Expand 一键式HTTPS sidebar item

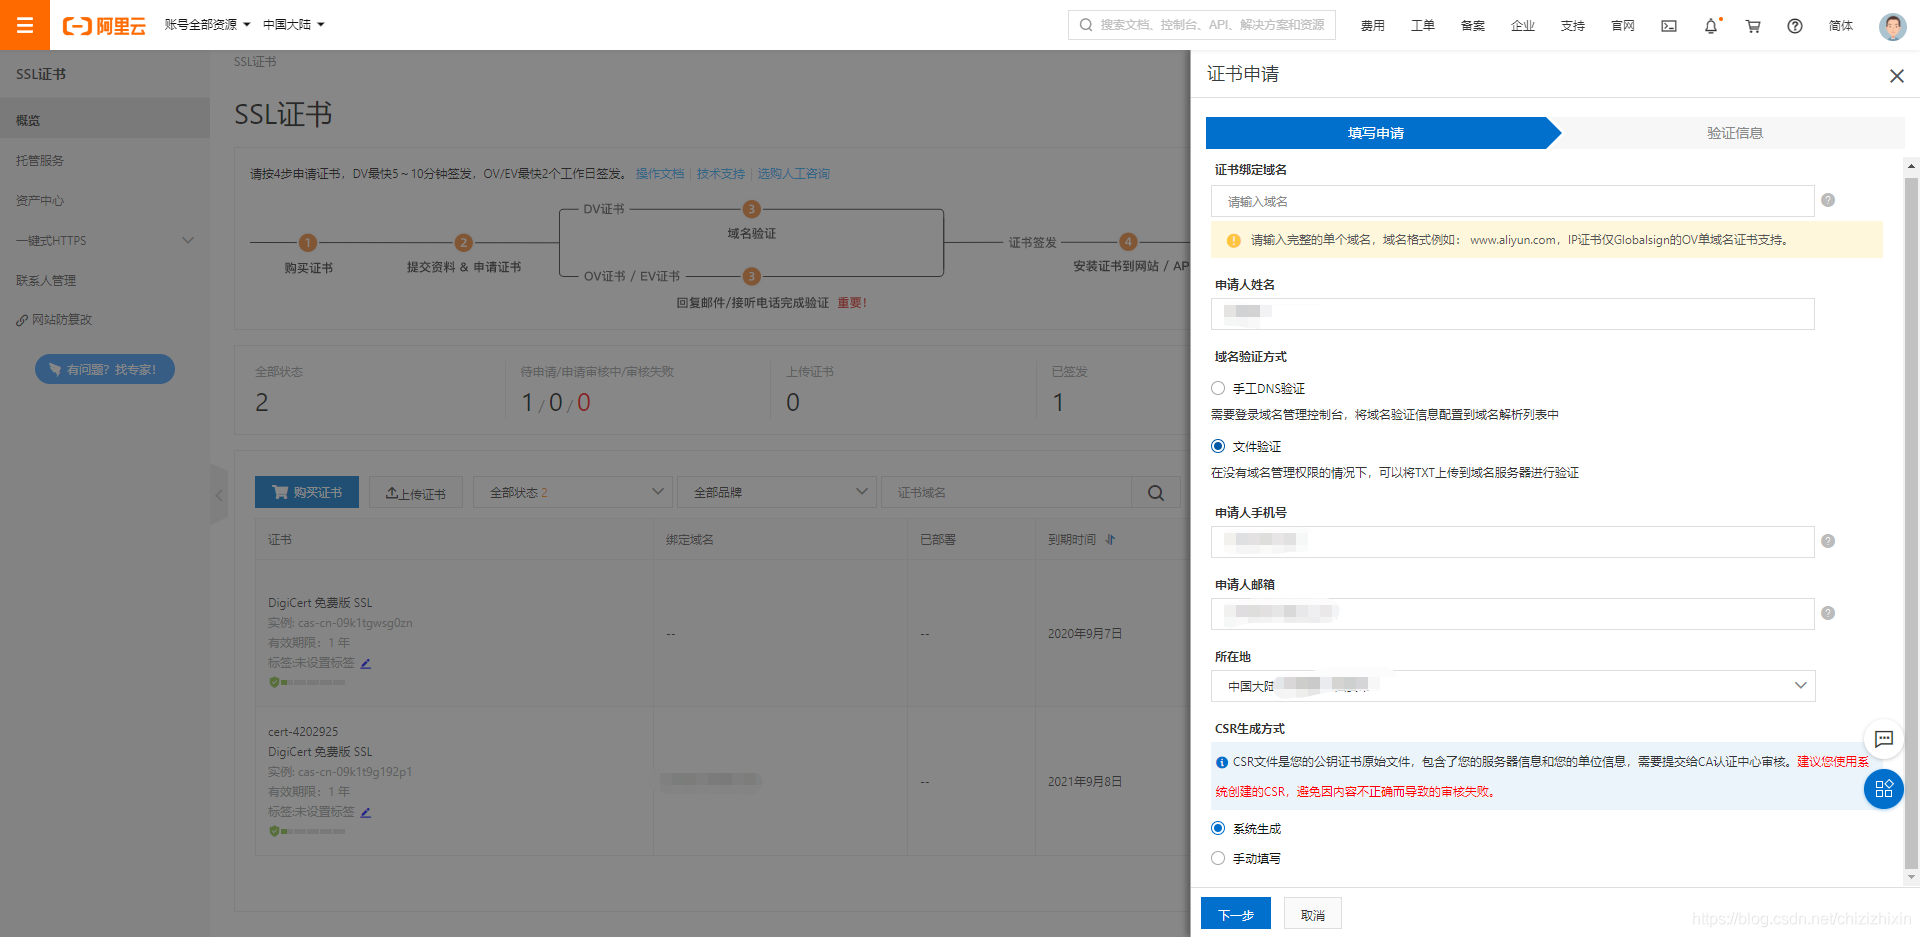105,241
